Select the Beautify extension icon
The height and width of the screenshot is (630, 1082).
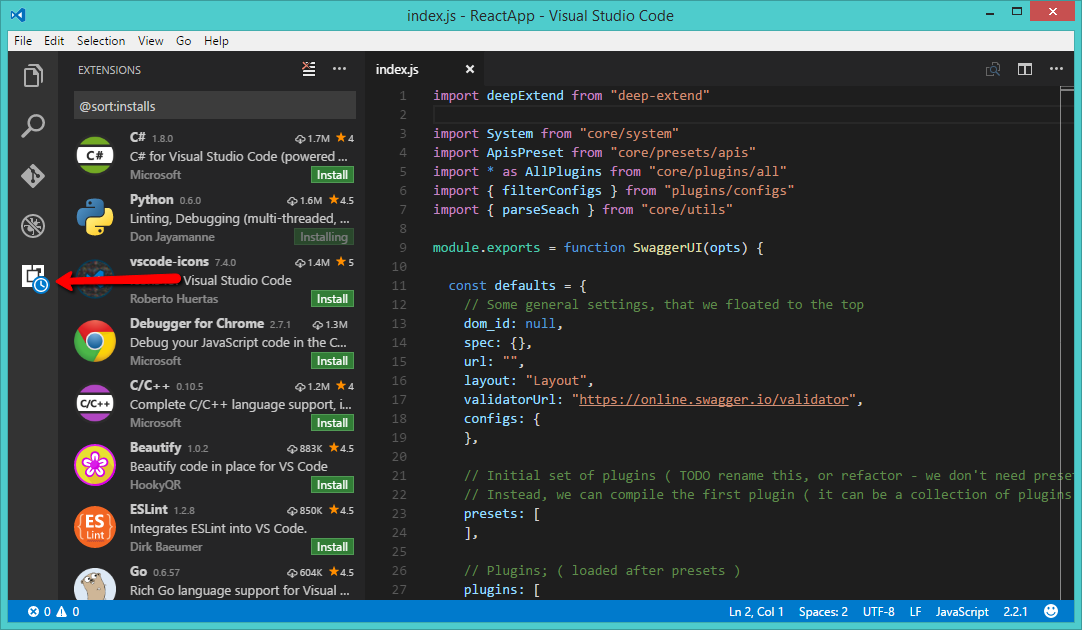(x=95, y=465)
